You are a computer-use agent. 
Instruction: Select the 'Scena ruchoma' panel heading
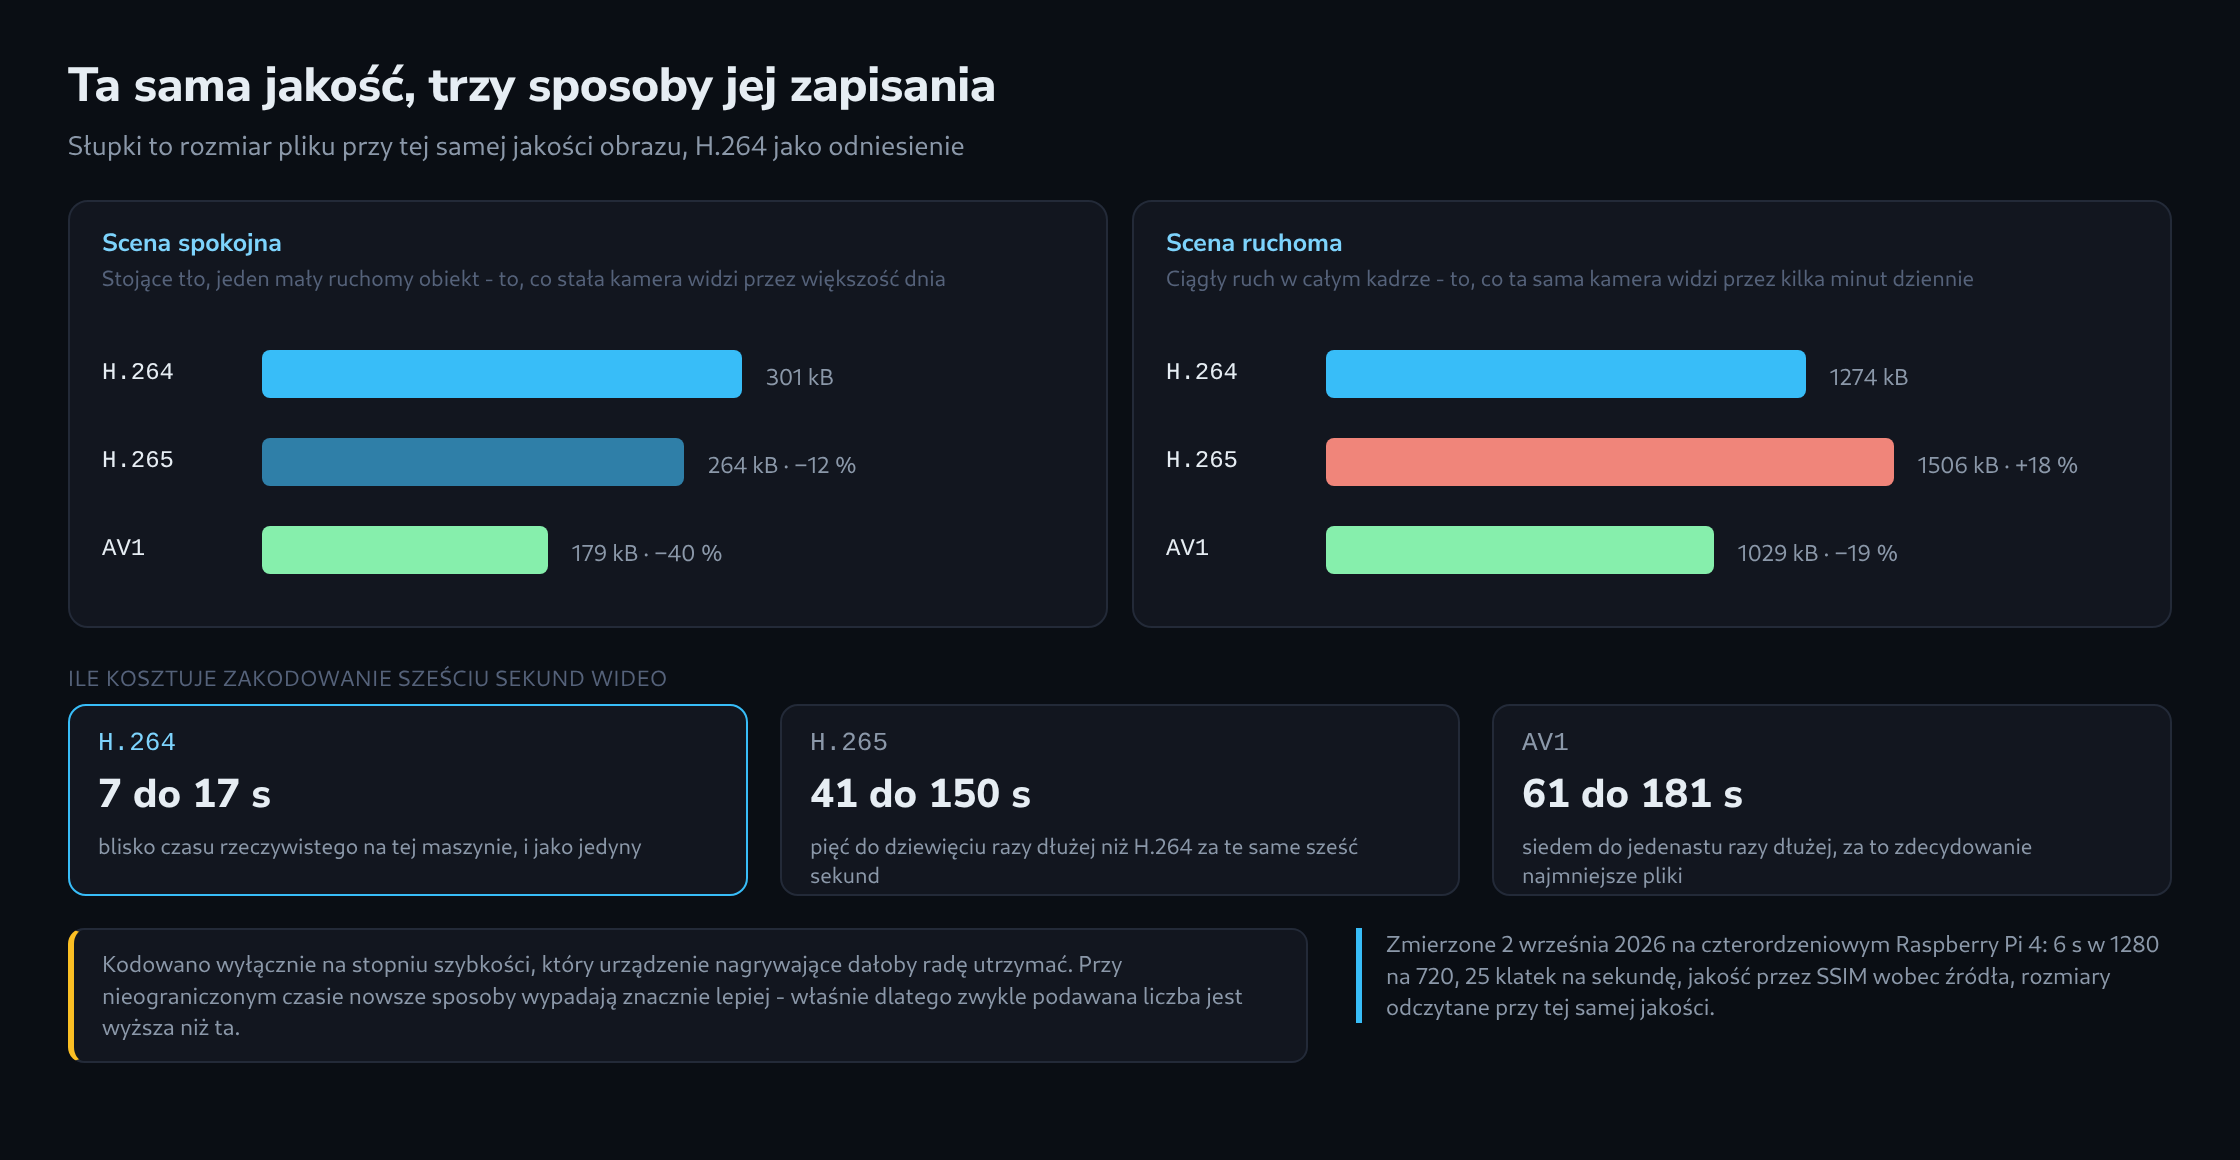[x=1254, y=243]
